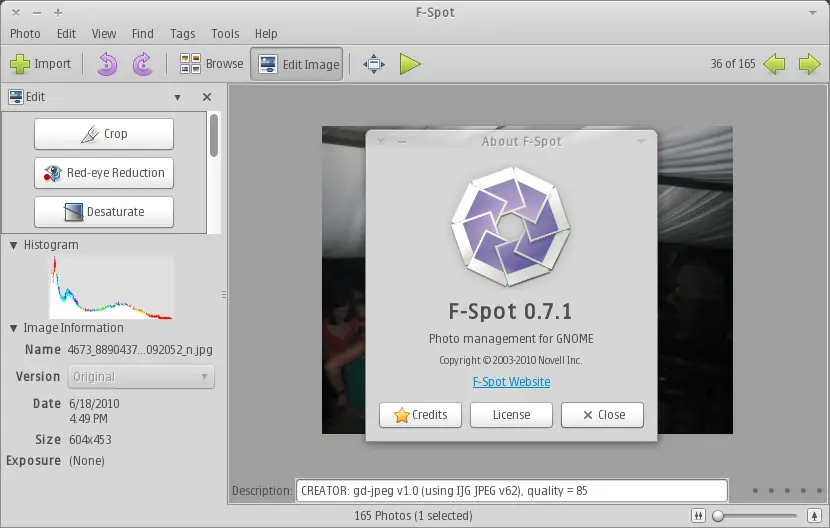Collapse the Image Information section
This screenshot has height=528, width=830.
tap(14, 328)
